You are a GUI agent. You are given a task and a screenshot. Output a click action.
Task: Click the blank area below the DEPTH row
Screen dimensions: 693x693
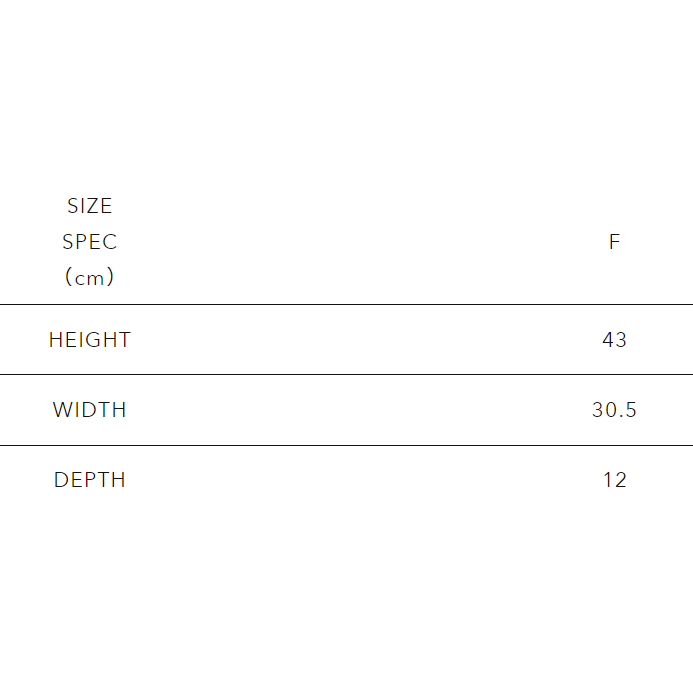point(346,600)
